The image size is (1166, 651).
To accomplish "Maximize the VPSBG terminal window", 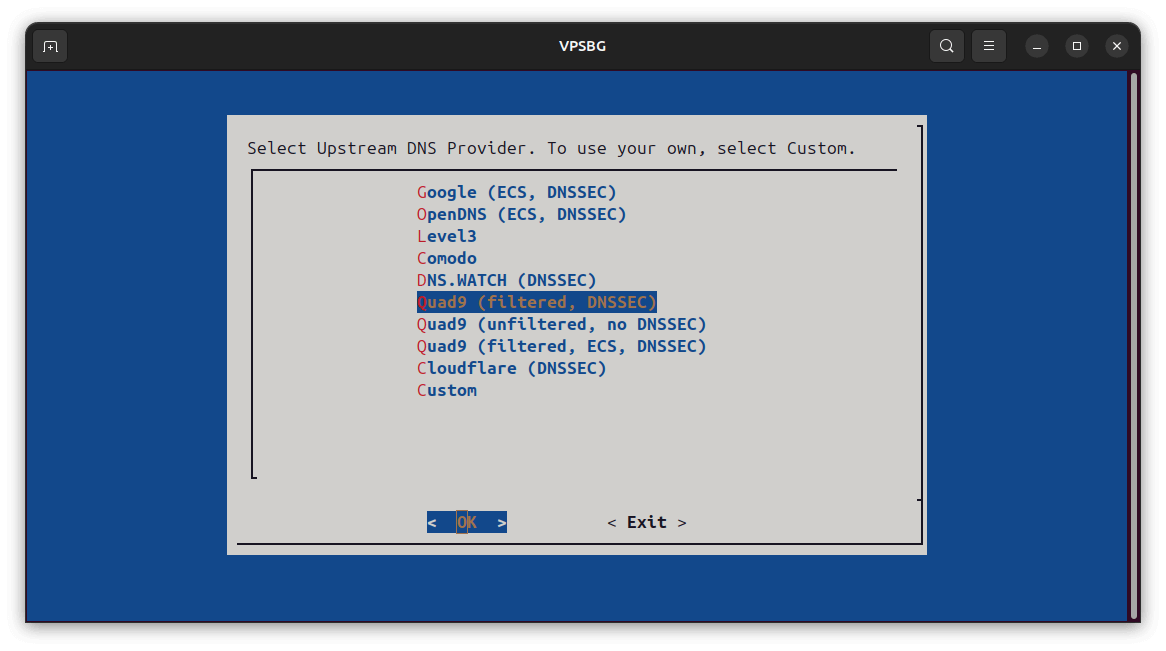I will [x=1077, y=46].
